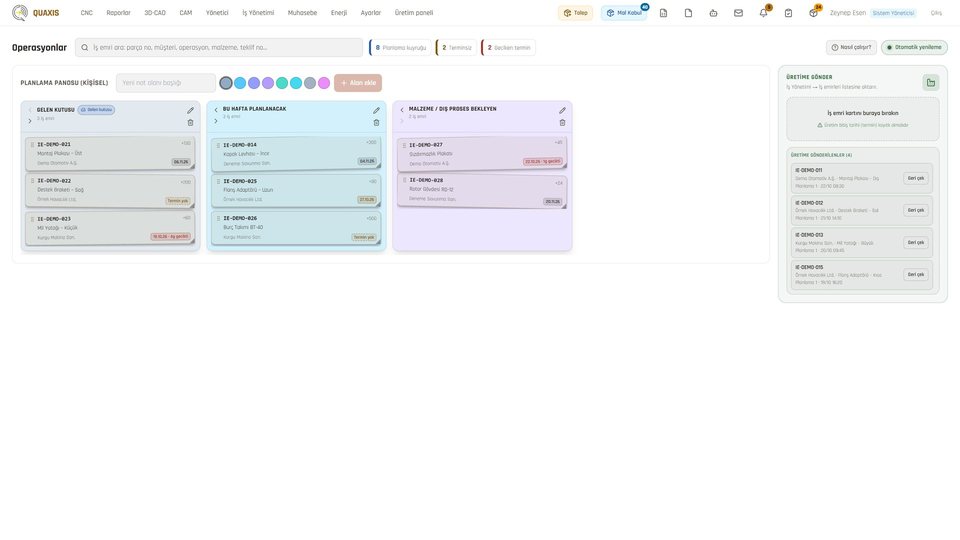Image resolution: width=960 pixels, height=540 pixels.
Task: Grab the drag handle of IE-DEMO-014
Action: click(219, 146)
